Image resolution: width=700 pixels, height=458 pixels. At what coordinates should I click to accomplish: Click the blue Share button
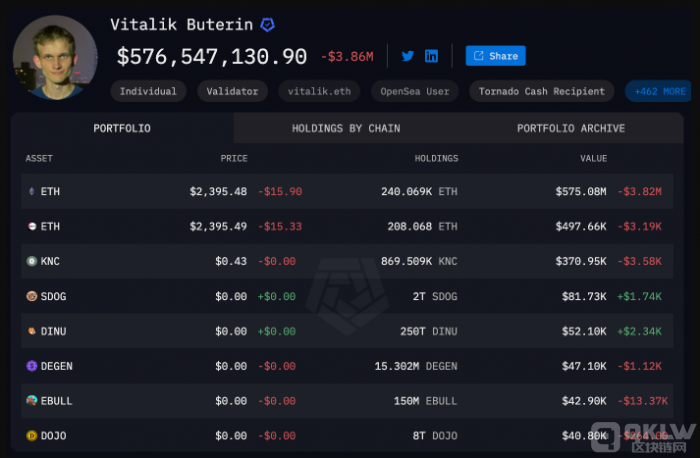tap(495, 56)
